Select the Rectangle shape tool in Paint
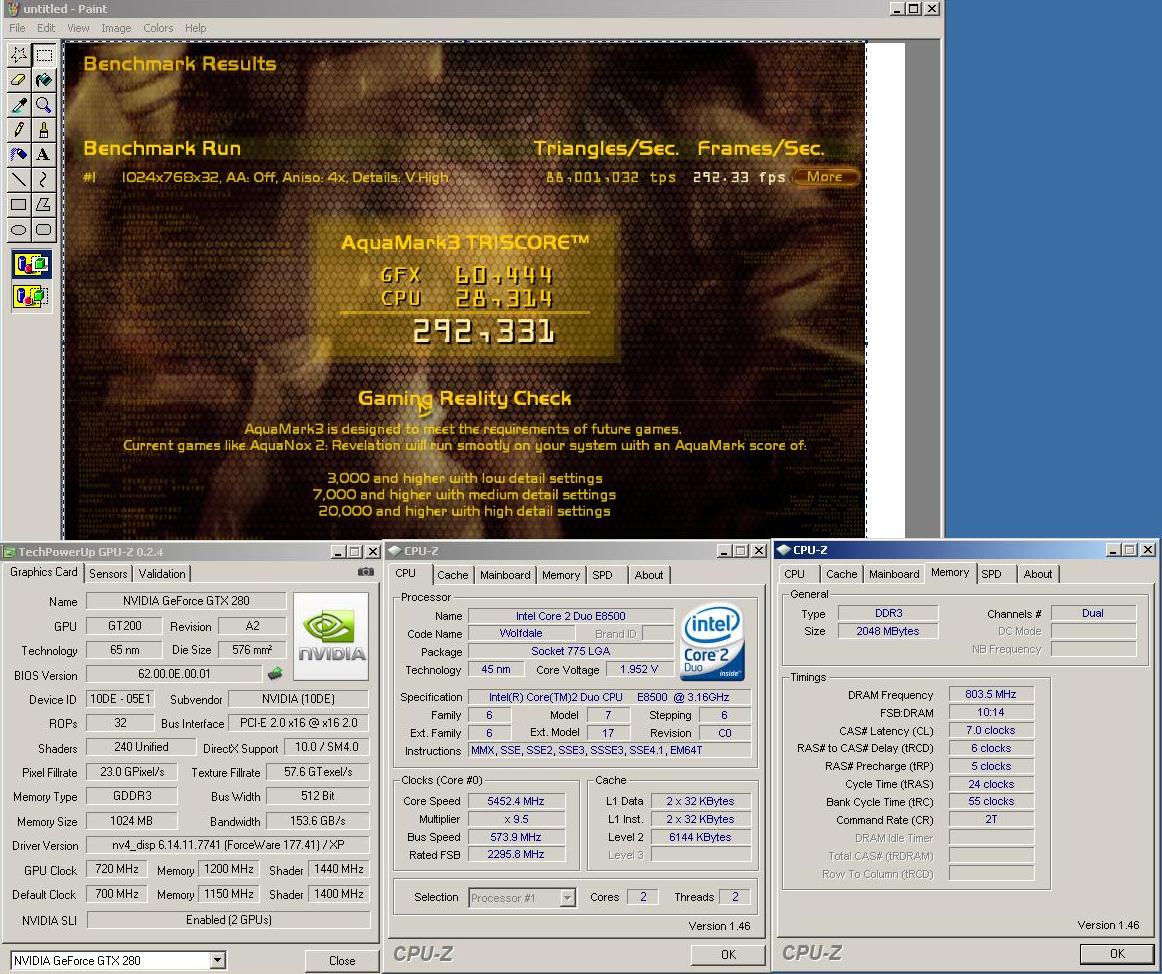 19,205
